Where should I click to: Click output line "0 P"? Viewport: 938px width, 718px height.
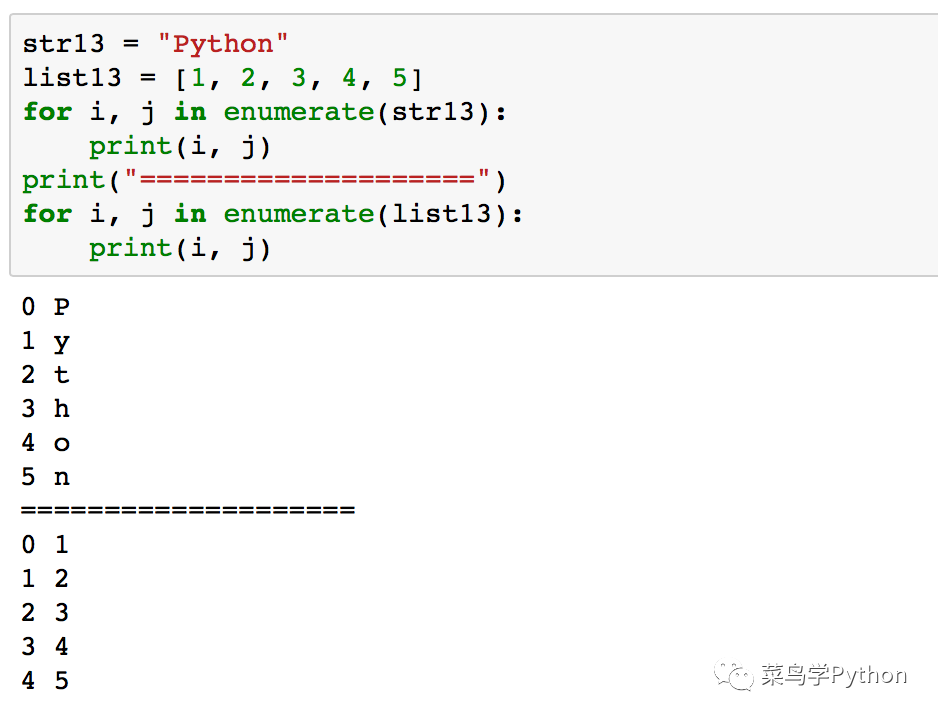pyautogui.click(x=46, y=307)
